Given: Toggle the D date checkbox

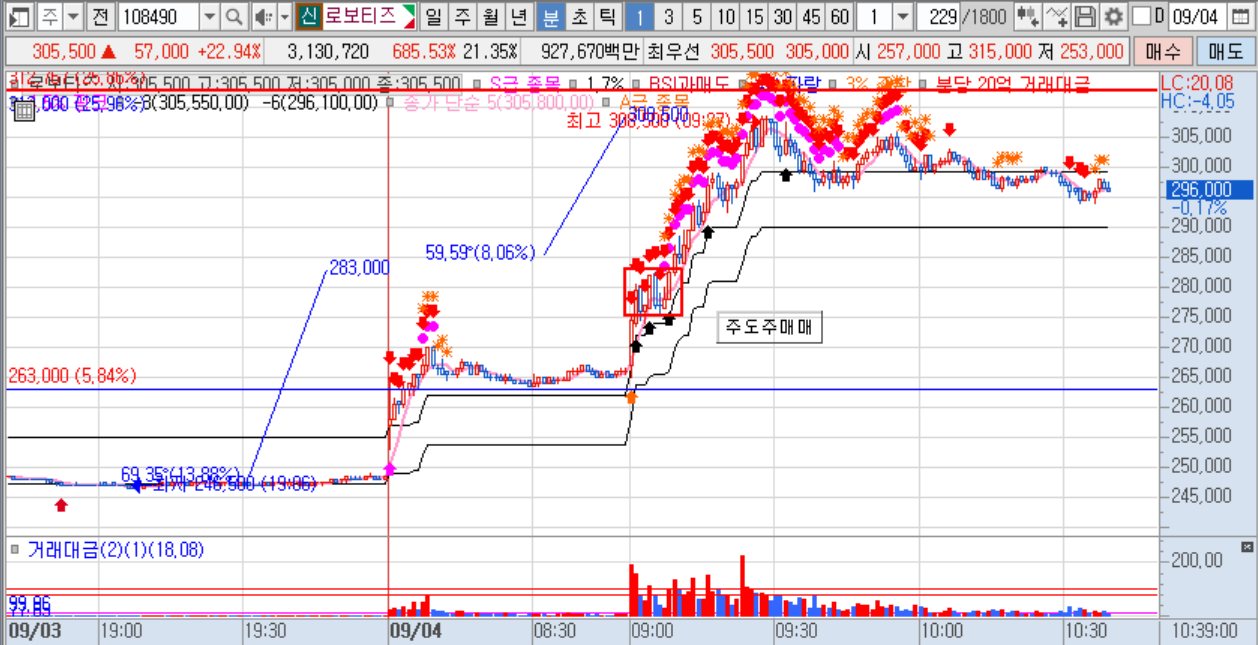Looking at the screenshot, I should point(1141,16).
